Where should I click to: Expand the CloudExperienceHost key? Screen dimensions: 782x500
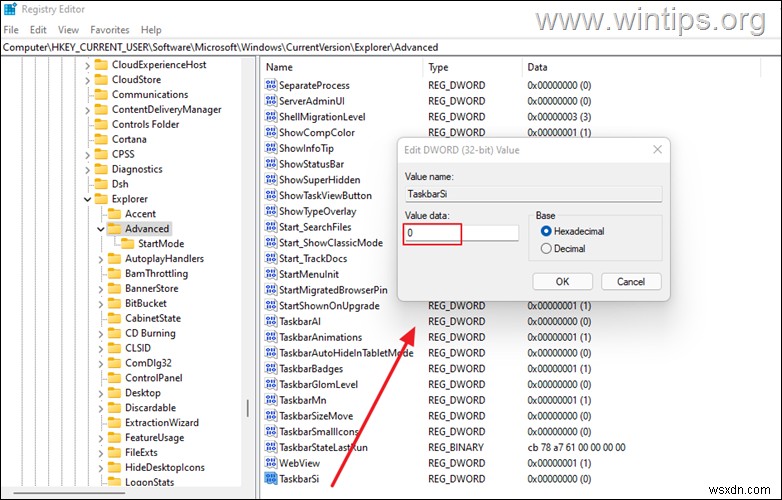tap(87, 65)
